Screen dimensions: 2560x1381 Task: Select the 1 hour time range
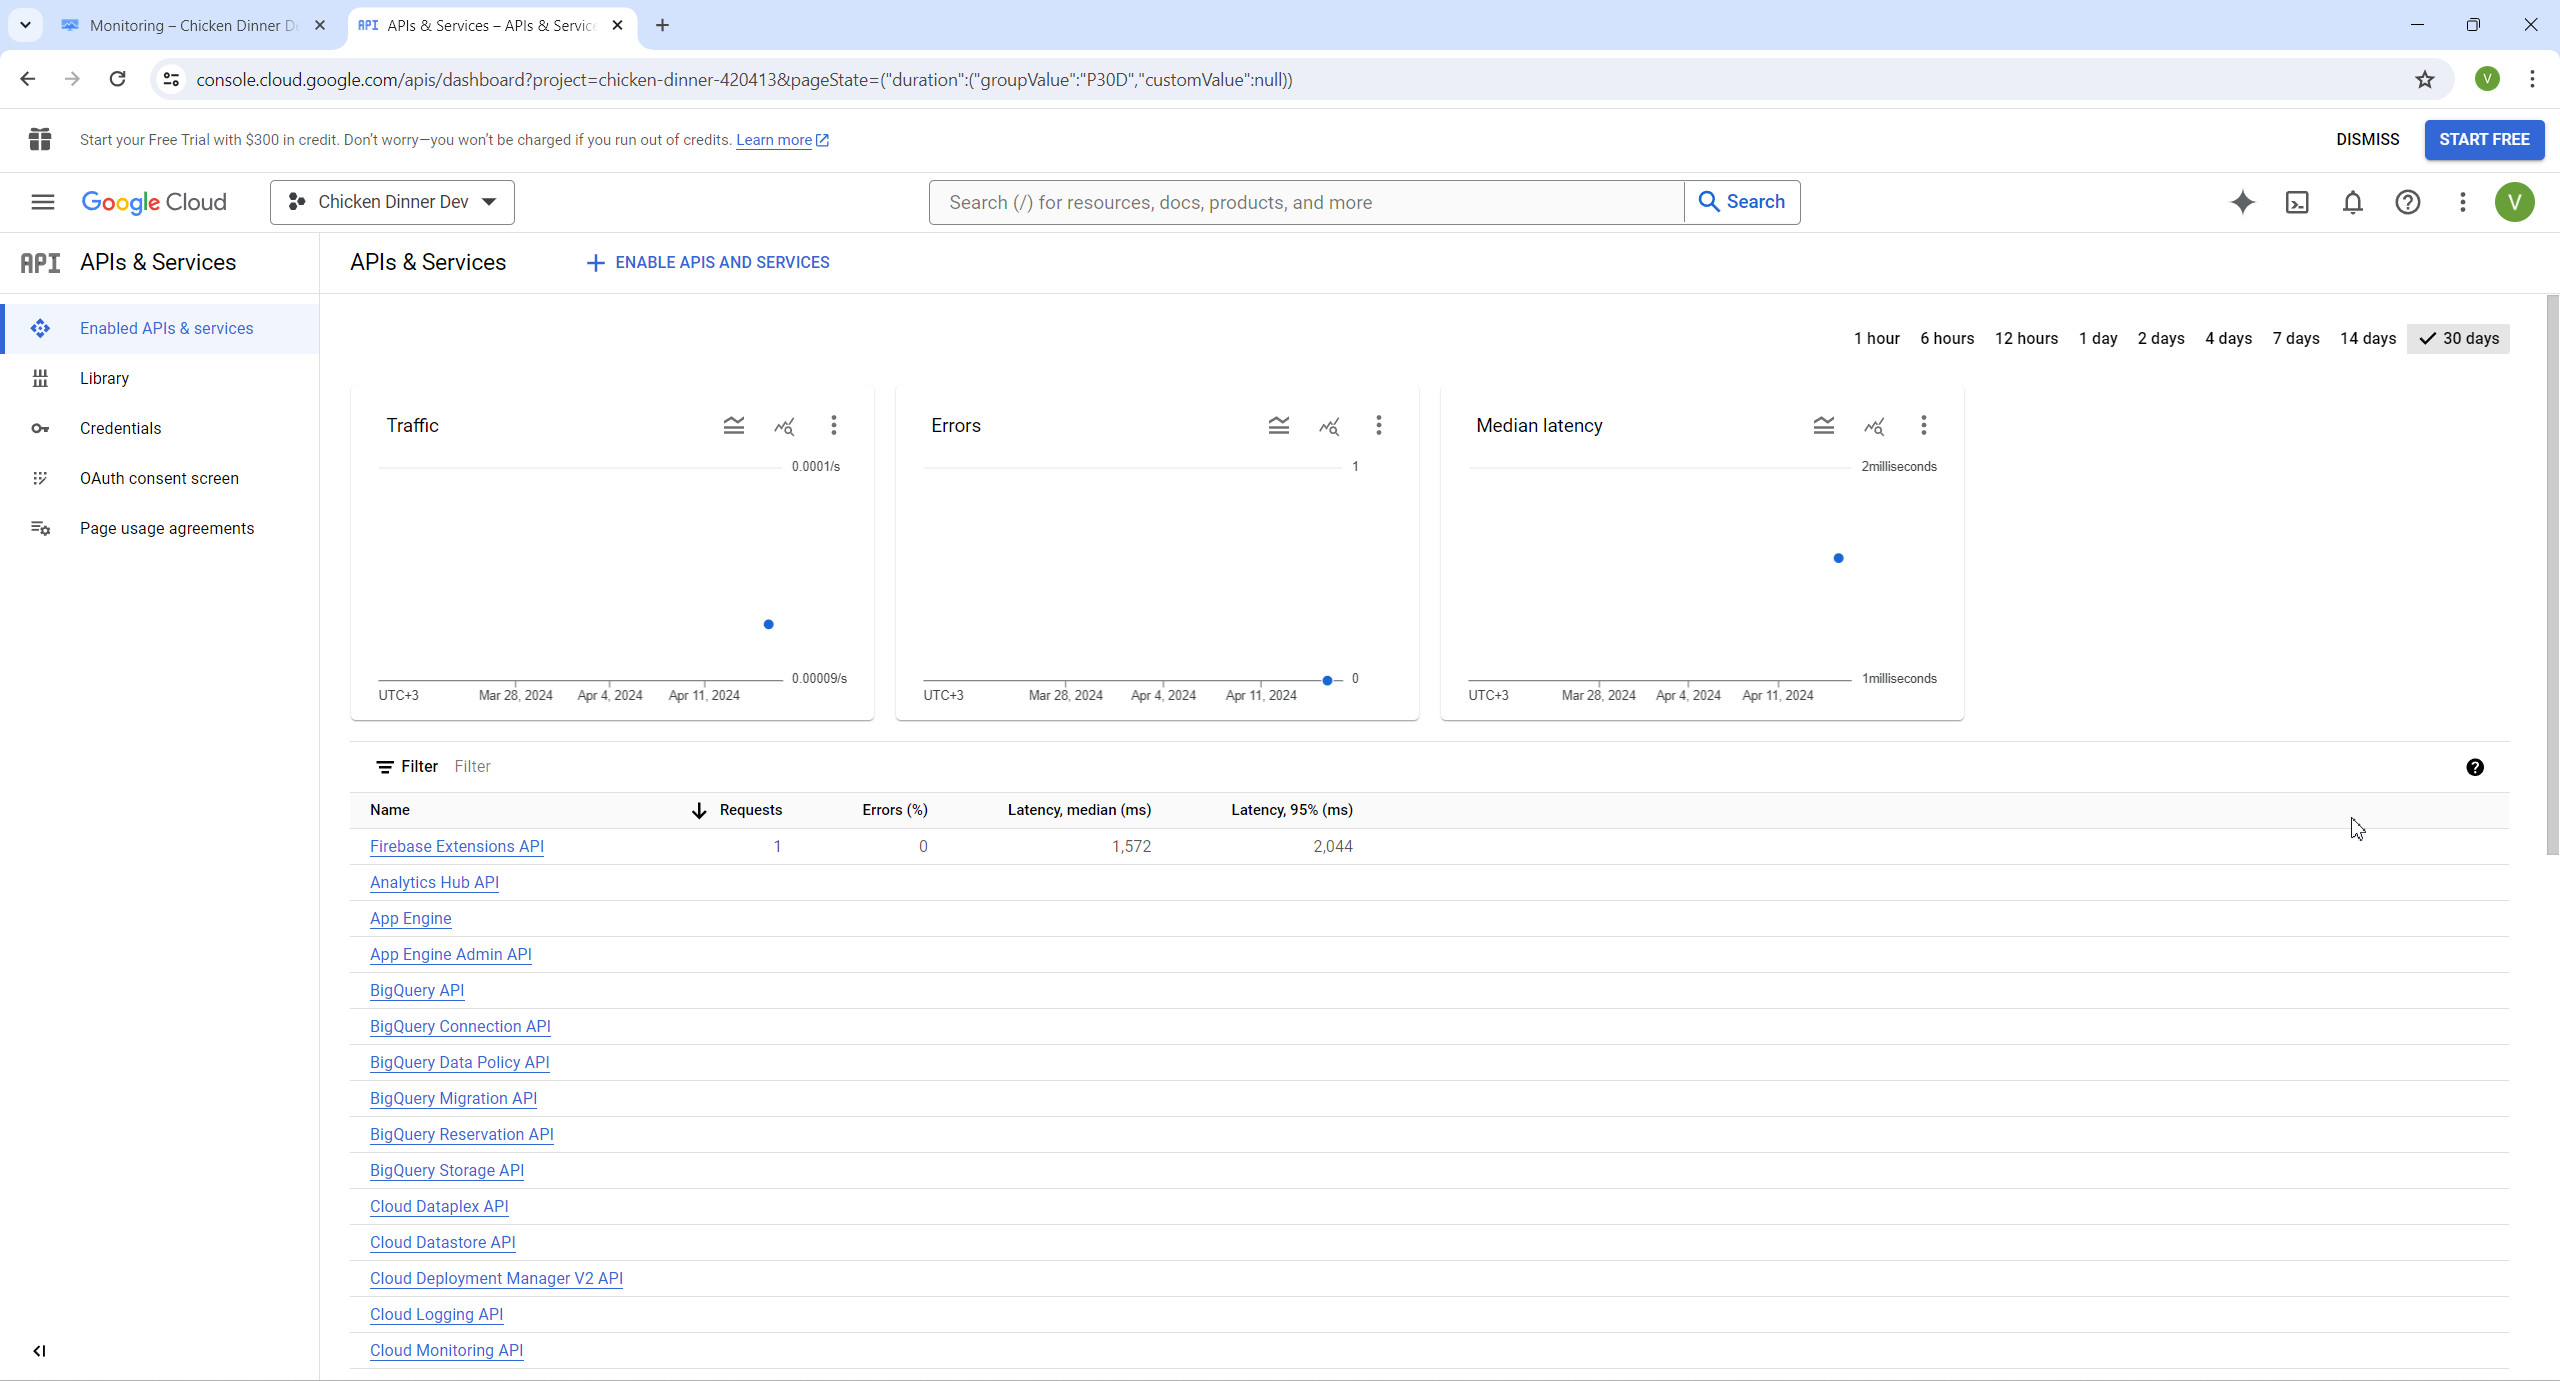pos(1876,338)
